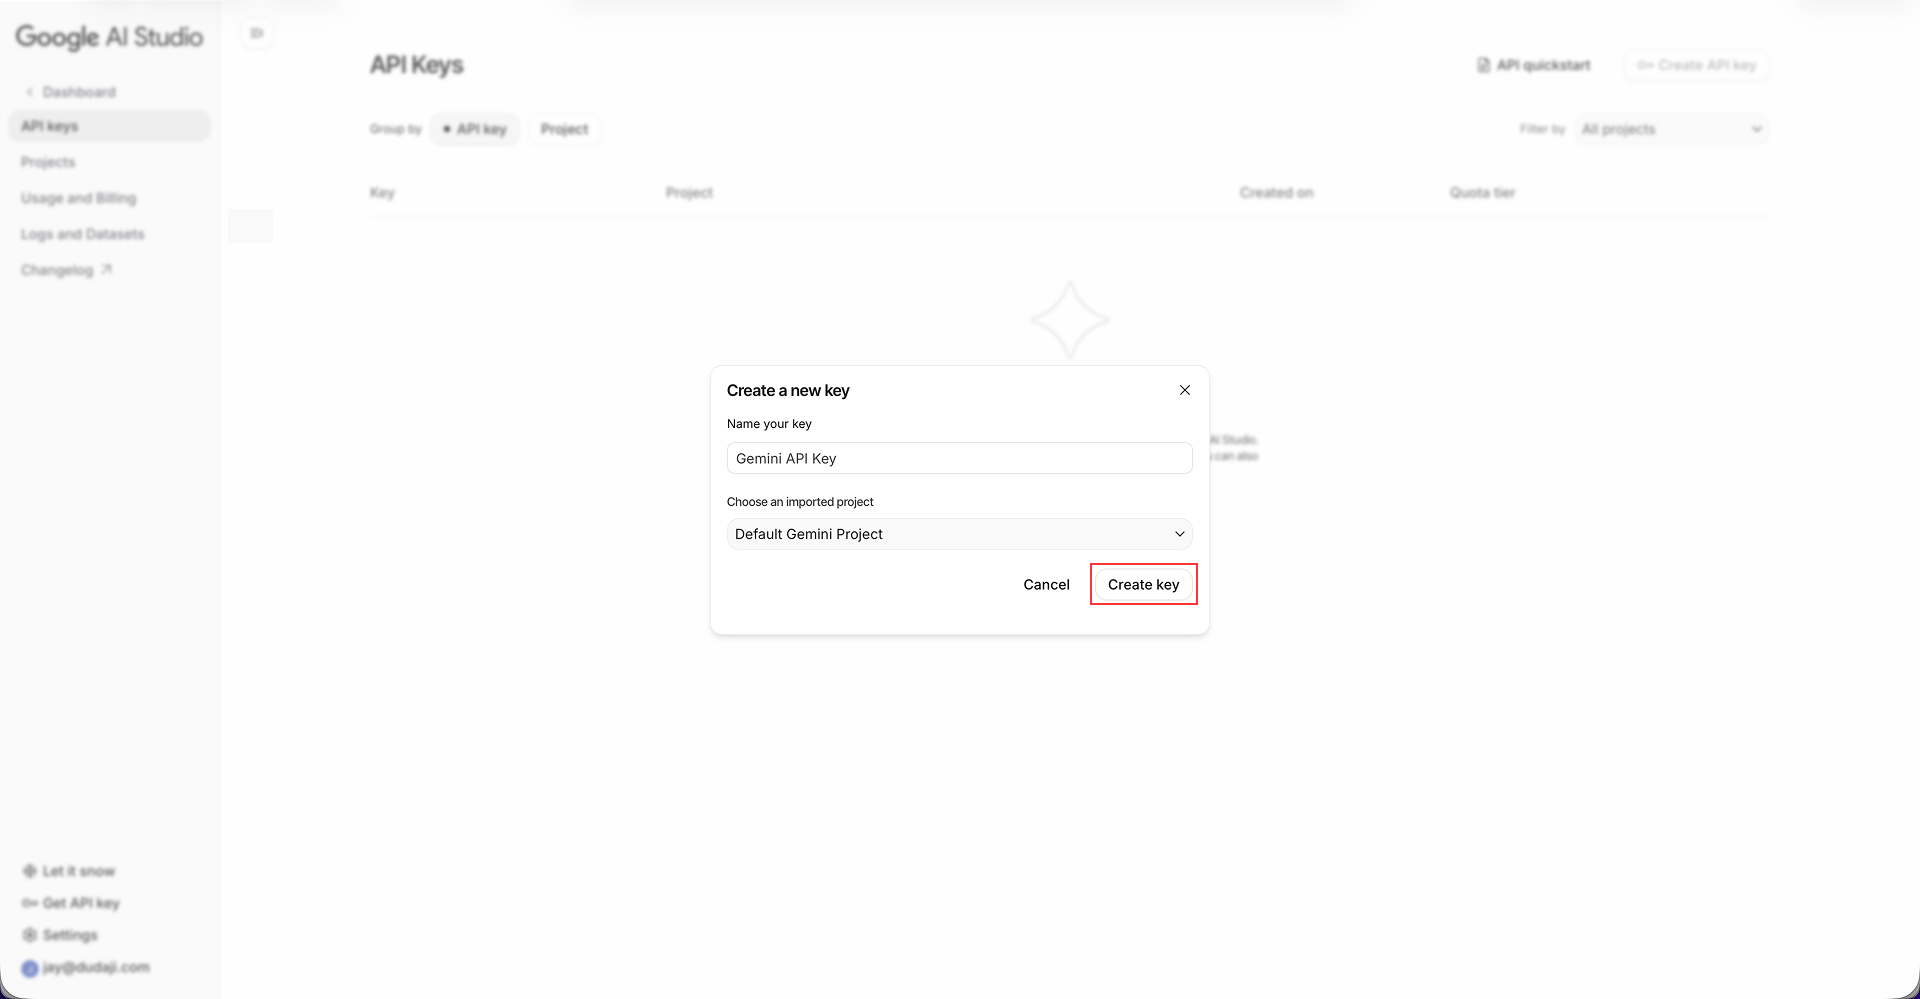Click the snowflake Let it snow icon
Image resolution: width=1920 pixels, height=999 pixels.
[30, 871]
